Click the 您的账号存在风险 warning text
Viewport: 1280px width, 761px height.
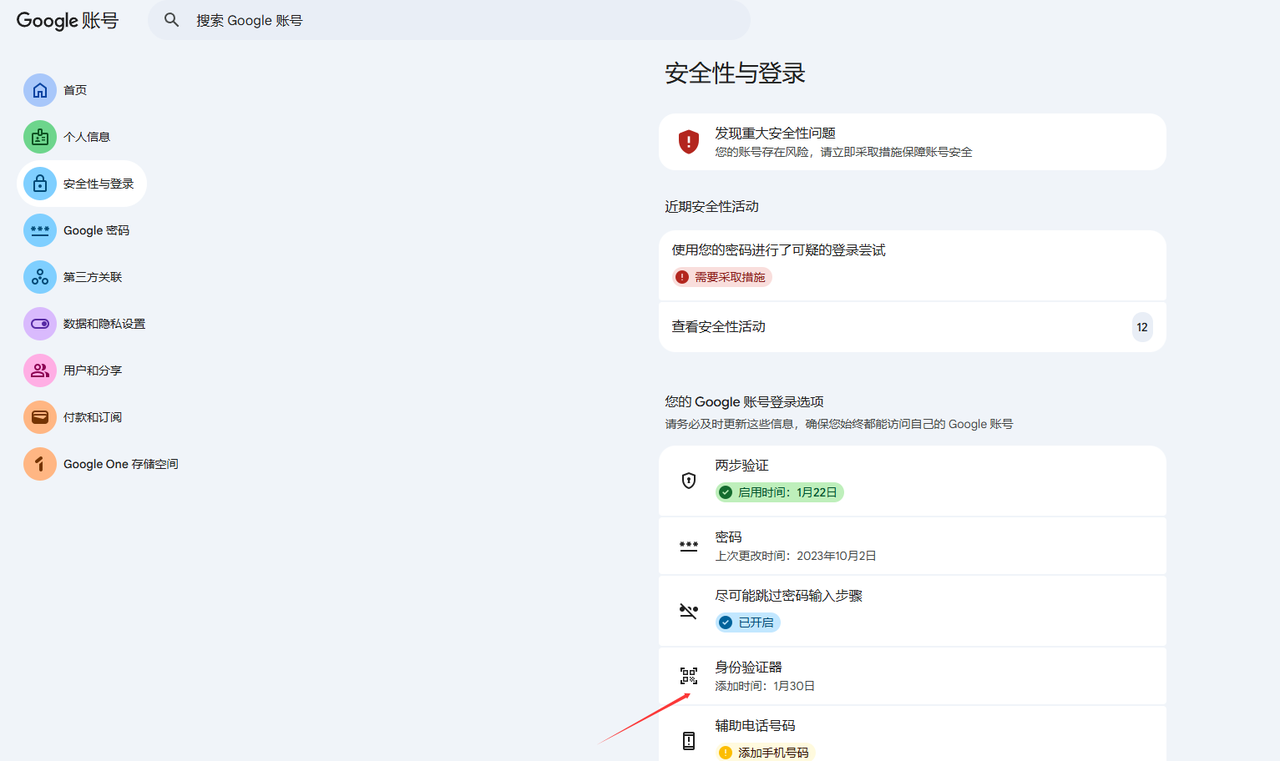click(x=843, y=152)
